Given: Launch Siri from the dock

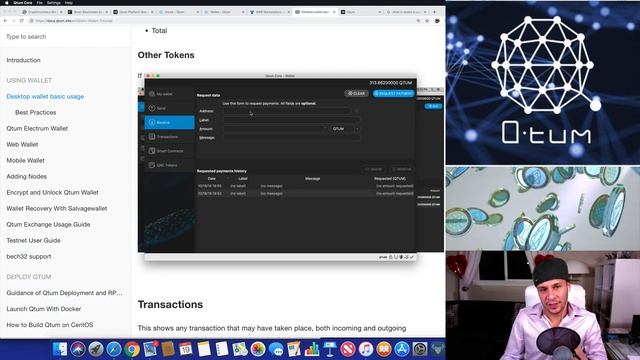Looking at the screenshot, I should pyautogui.click(x=78, y=349).
